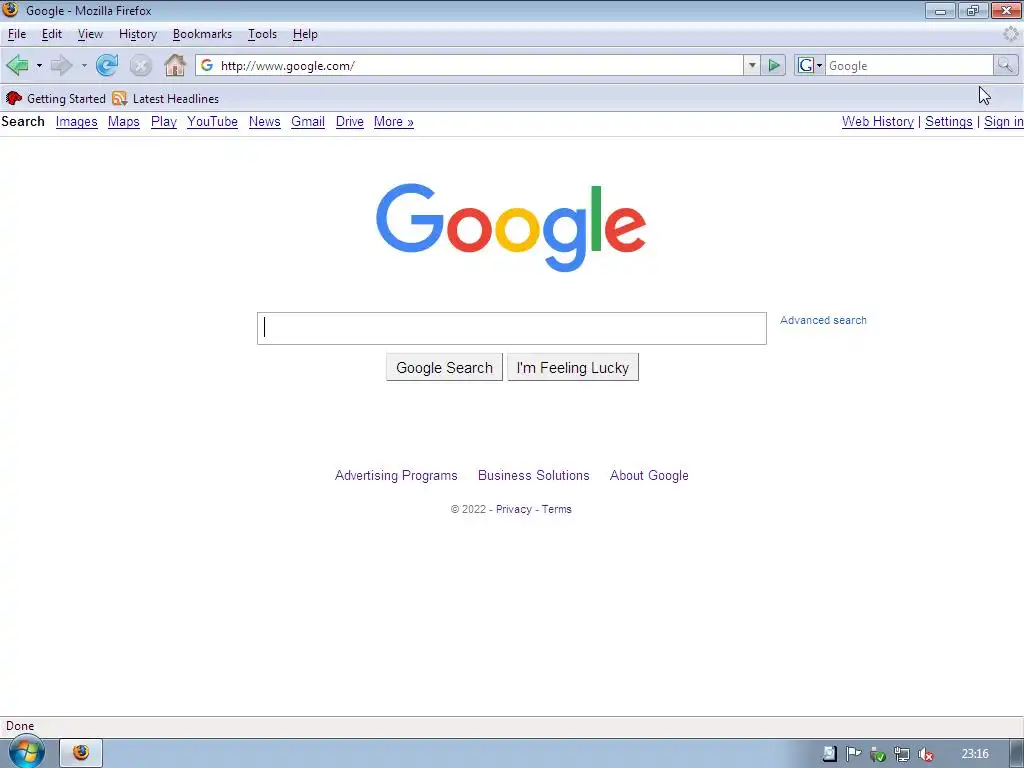Viewport: 1024px width, 768px height.
Task: Open the Images link
Action: click(76, 122)
